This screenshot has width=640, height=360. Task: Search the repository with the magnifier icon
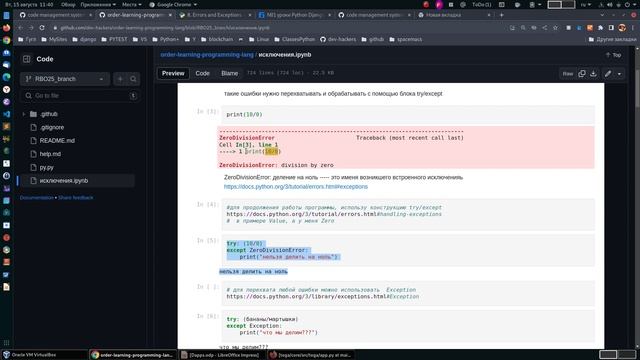click(x=133, y=79)
